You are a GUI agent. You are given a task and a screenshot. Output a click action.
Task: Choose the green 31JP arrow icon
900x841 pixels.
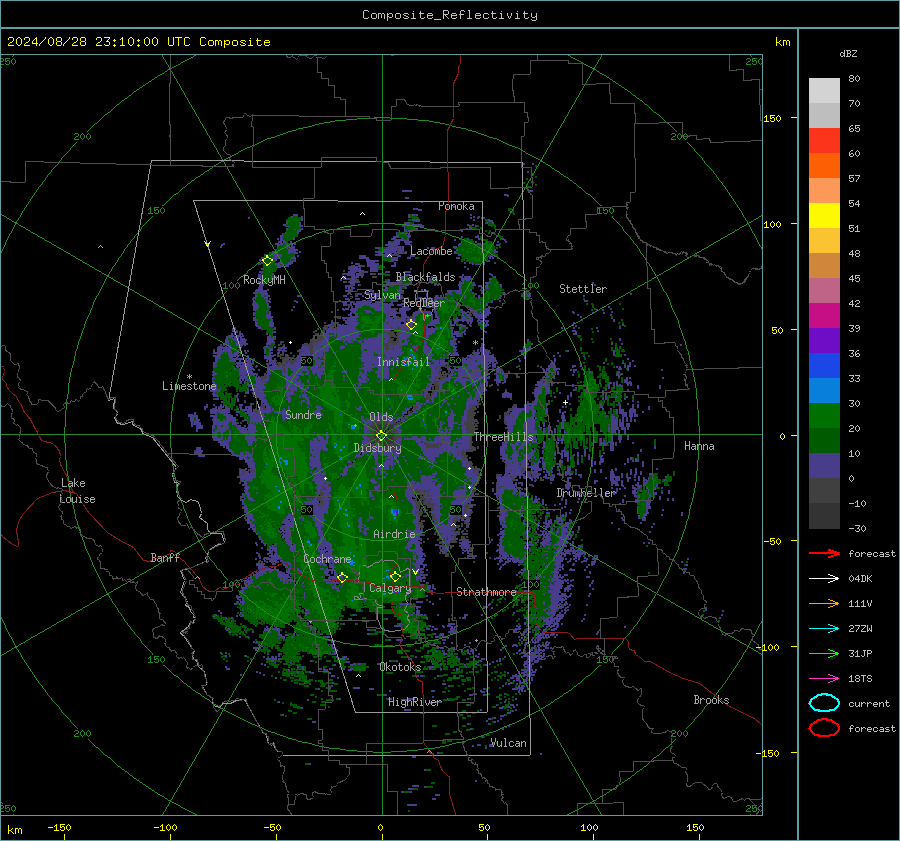click(x=824, y=653)
